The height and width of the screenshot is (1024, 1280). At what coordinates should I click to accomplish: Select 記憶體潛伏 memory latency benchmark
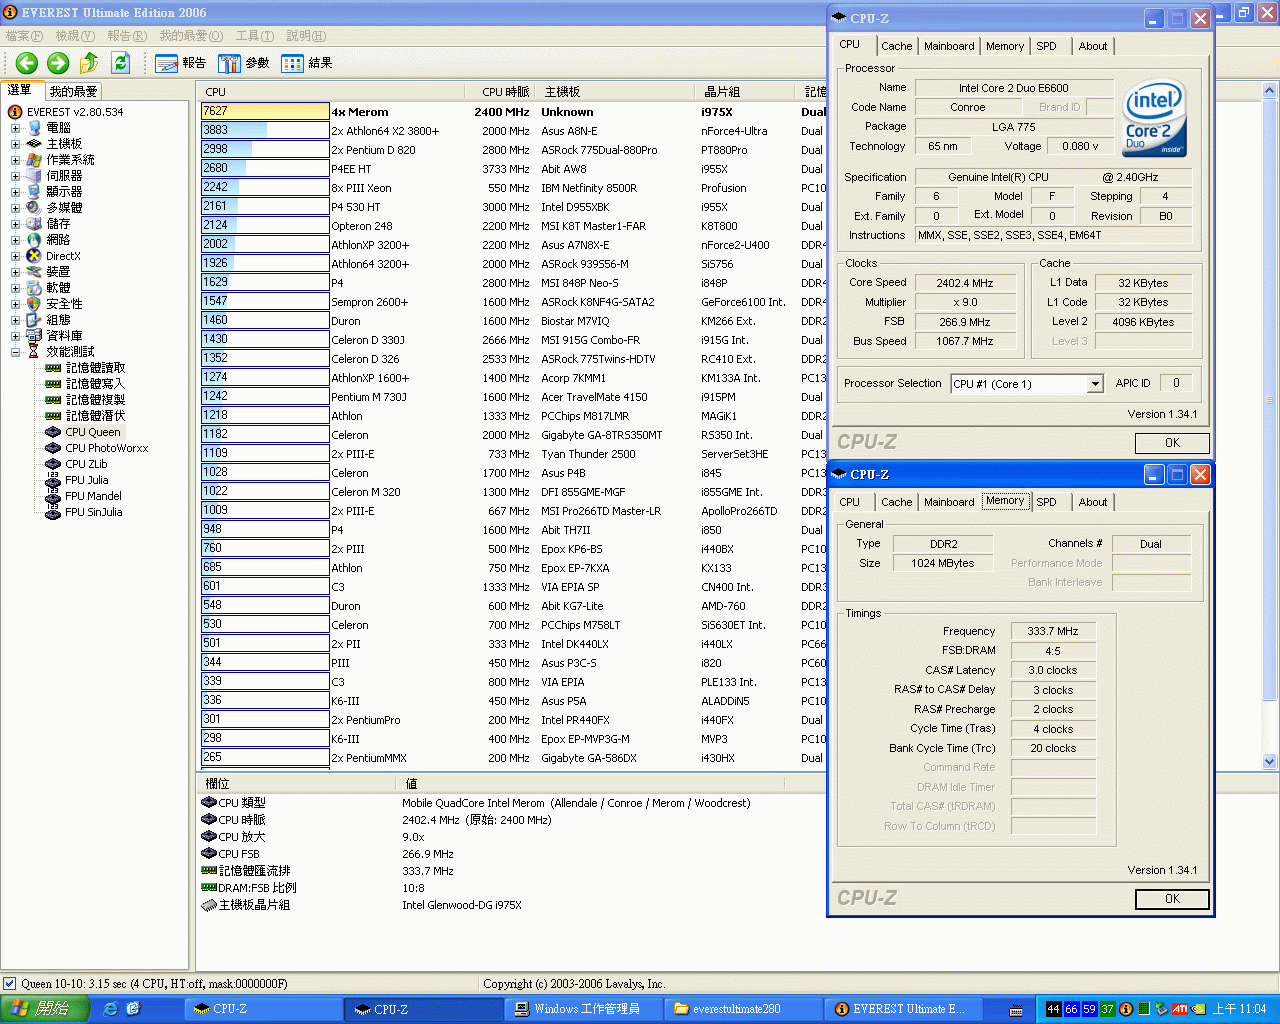96,416
